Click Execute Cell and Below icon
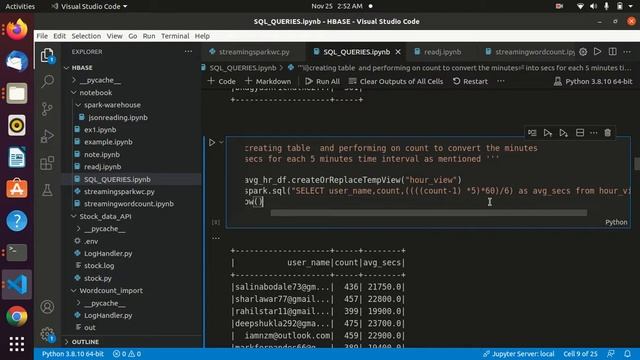The image size is (640, 360). pyautogui.click(x=563, y=133)
